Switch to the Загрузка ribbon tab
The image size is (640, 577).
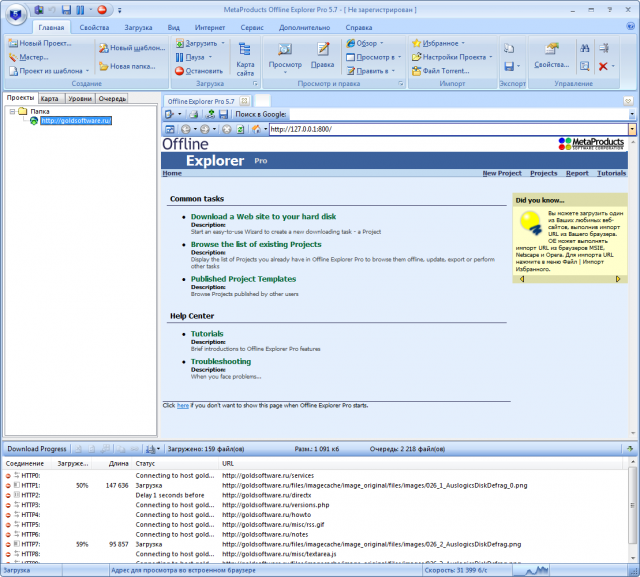tap(138, 28)
